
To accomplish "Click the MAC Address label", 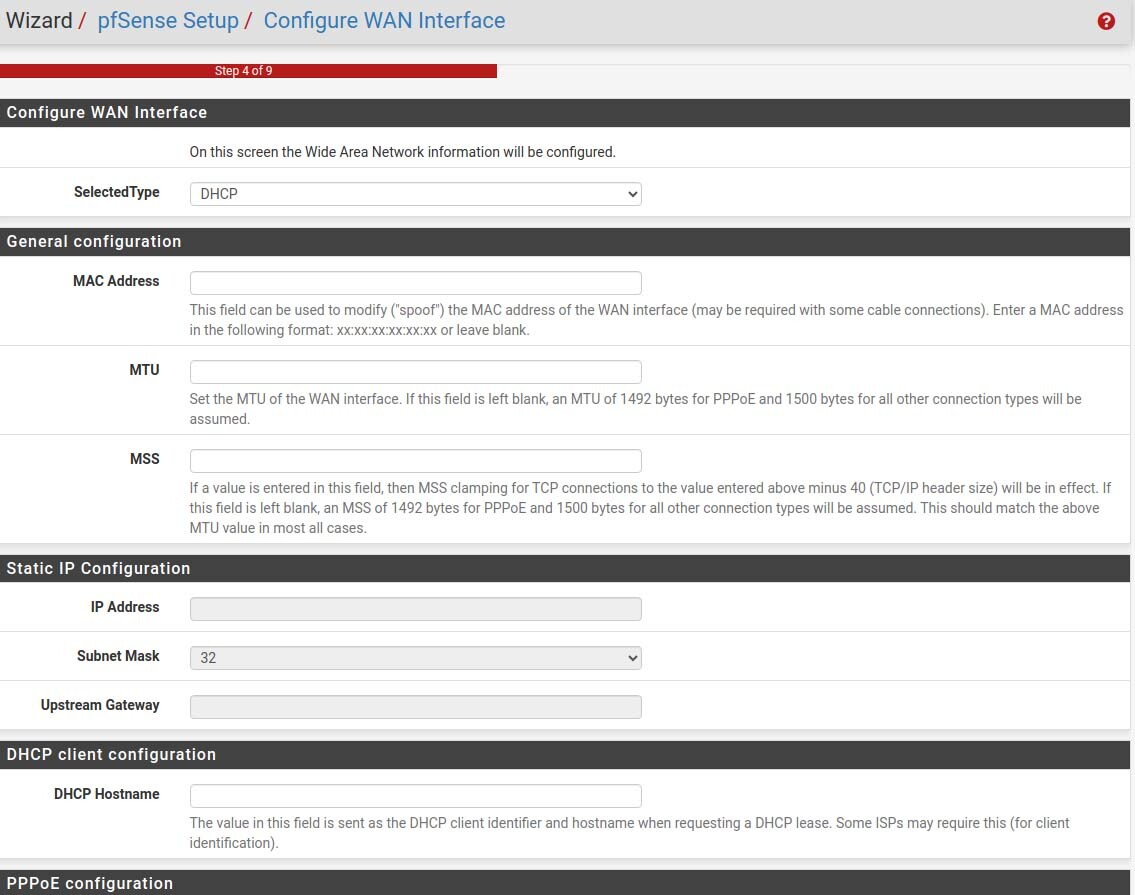I will [x=116, y=281].
